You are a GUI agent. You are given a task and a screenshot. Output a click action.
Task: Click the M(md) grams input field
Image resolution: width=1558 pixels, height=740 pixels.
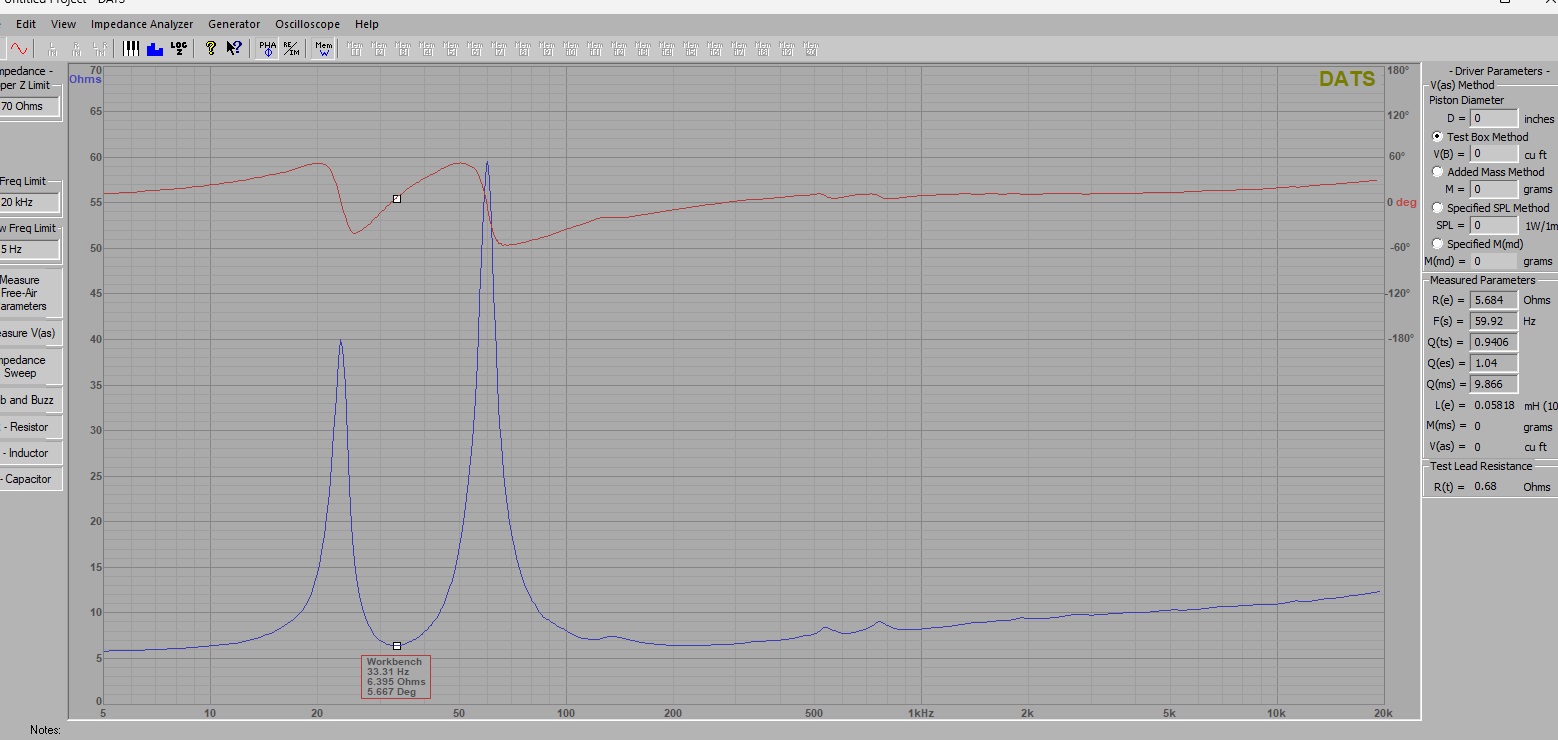coord(1494,261)
